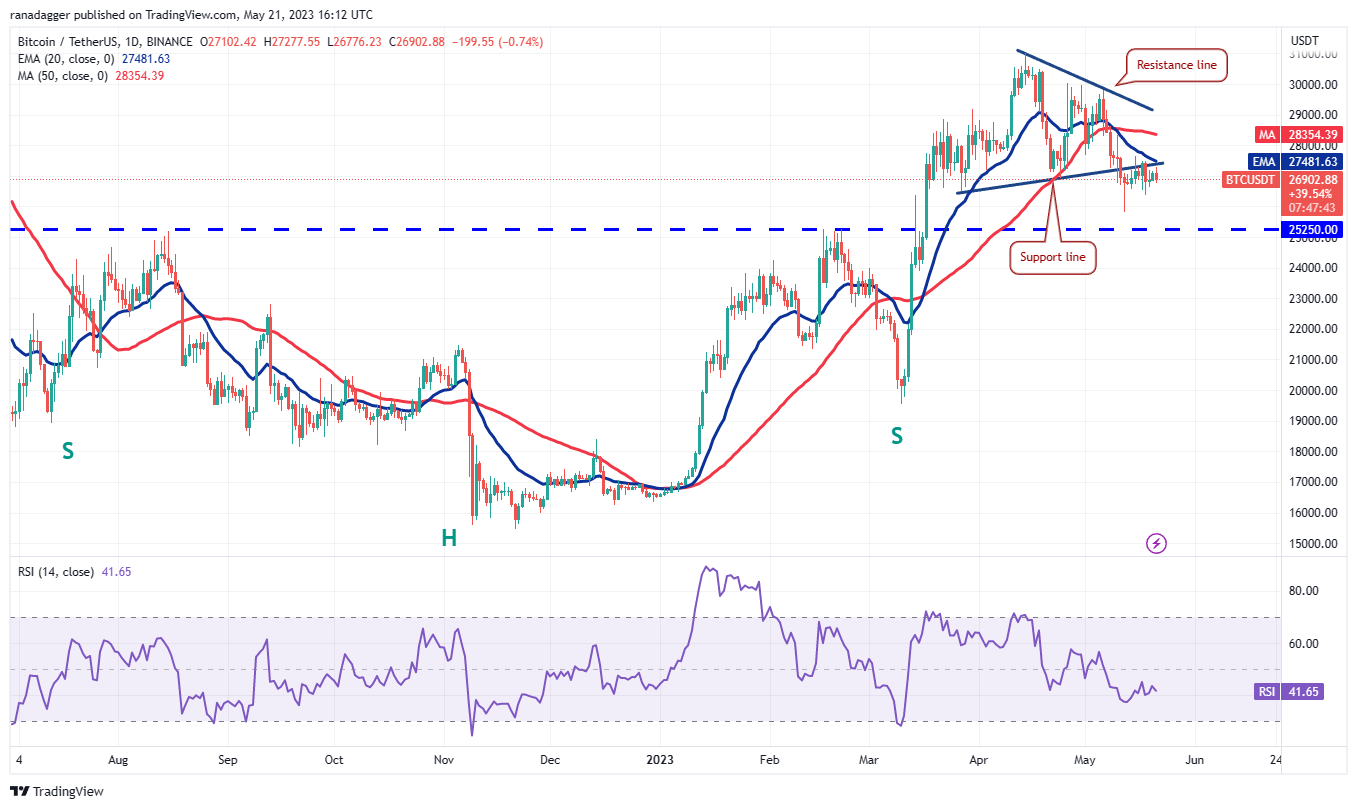Image resolution: width=1357 pixels, height=809 pixels.
Task: Click the 2023 label on the time axis
Action: click(659, 760)
